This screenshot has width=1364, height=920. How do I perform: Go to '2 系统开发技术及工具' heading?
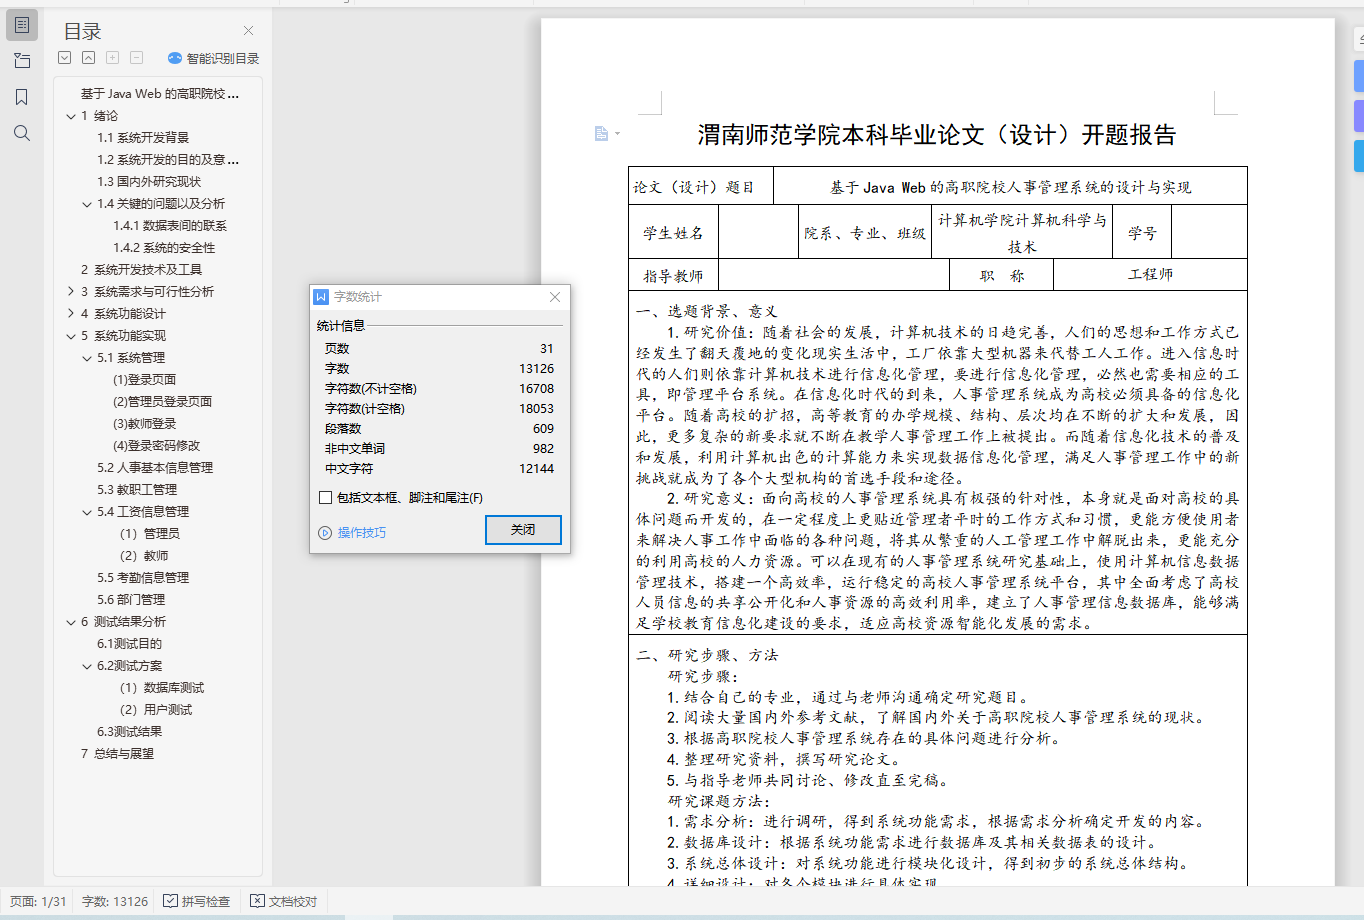coord(141,270)
